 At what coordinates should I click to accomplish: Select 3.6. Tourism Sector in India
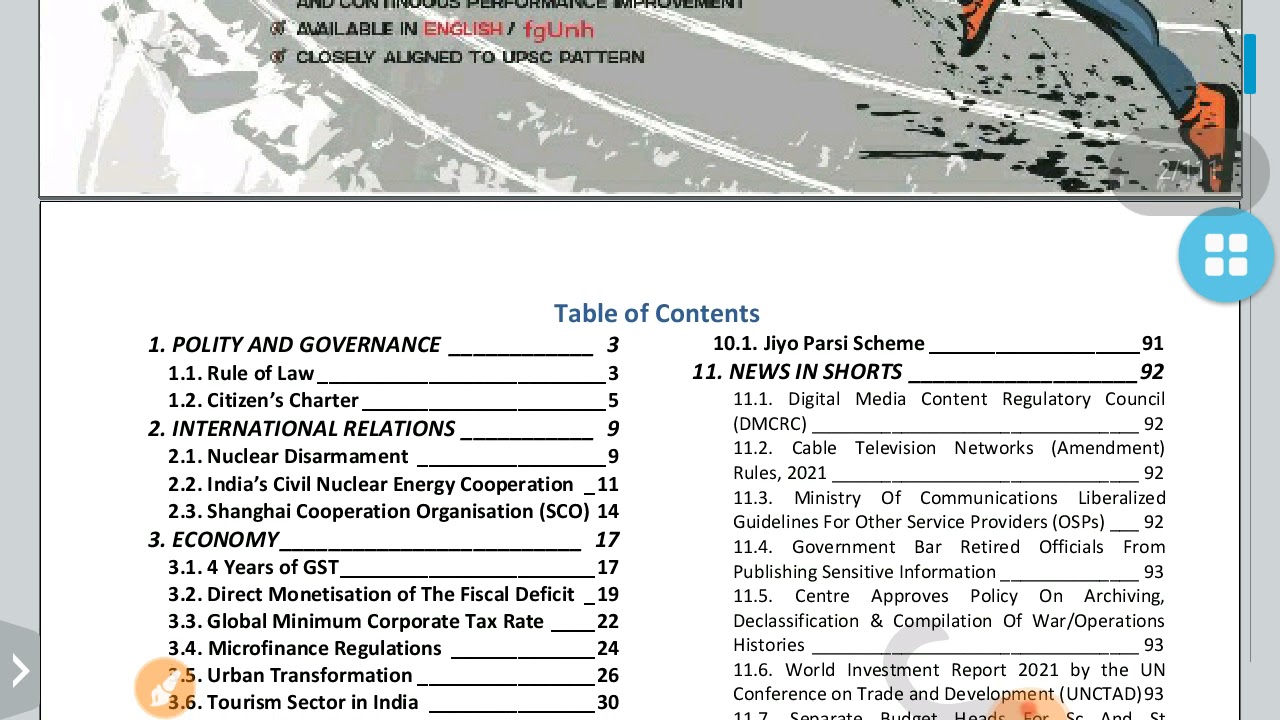point(393,702)
